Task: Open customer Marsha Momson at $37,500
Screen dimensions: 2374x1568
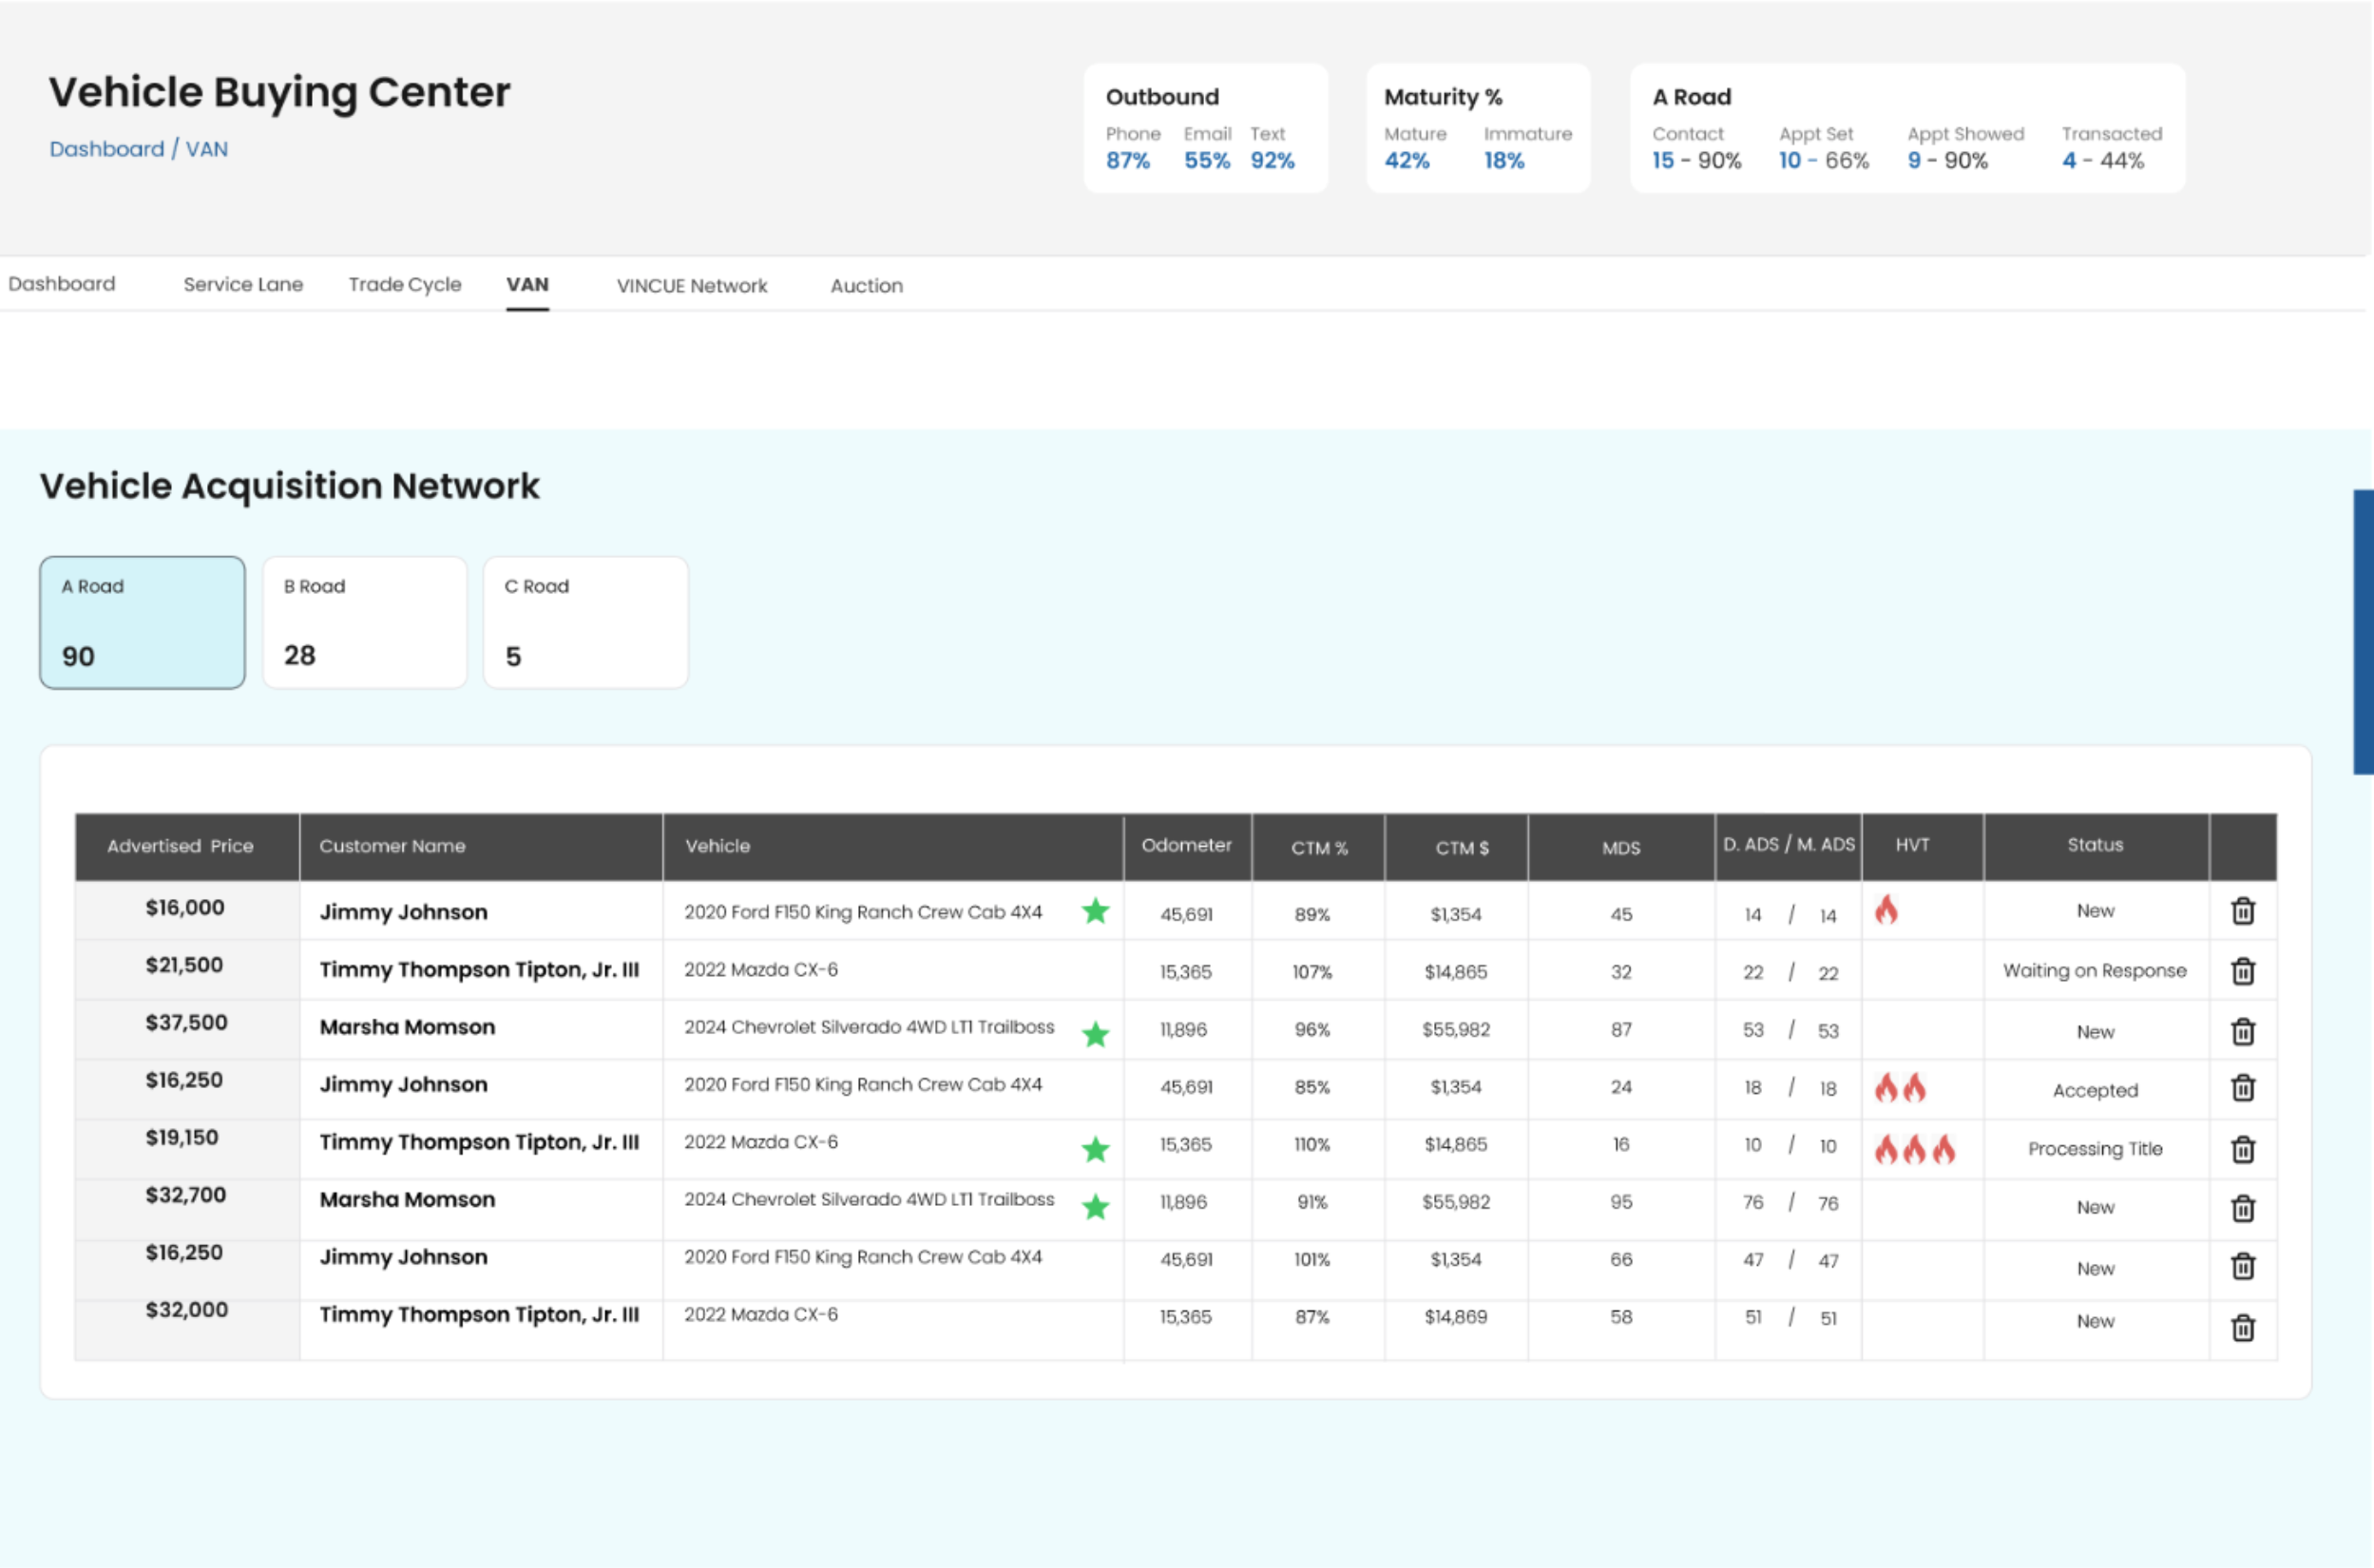Action: [x=407, y=1027]
